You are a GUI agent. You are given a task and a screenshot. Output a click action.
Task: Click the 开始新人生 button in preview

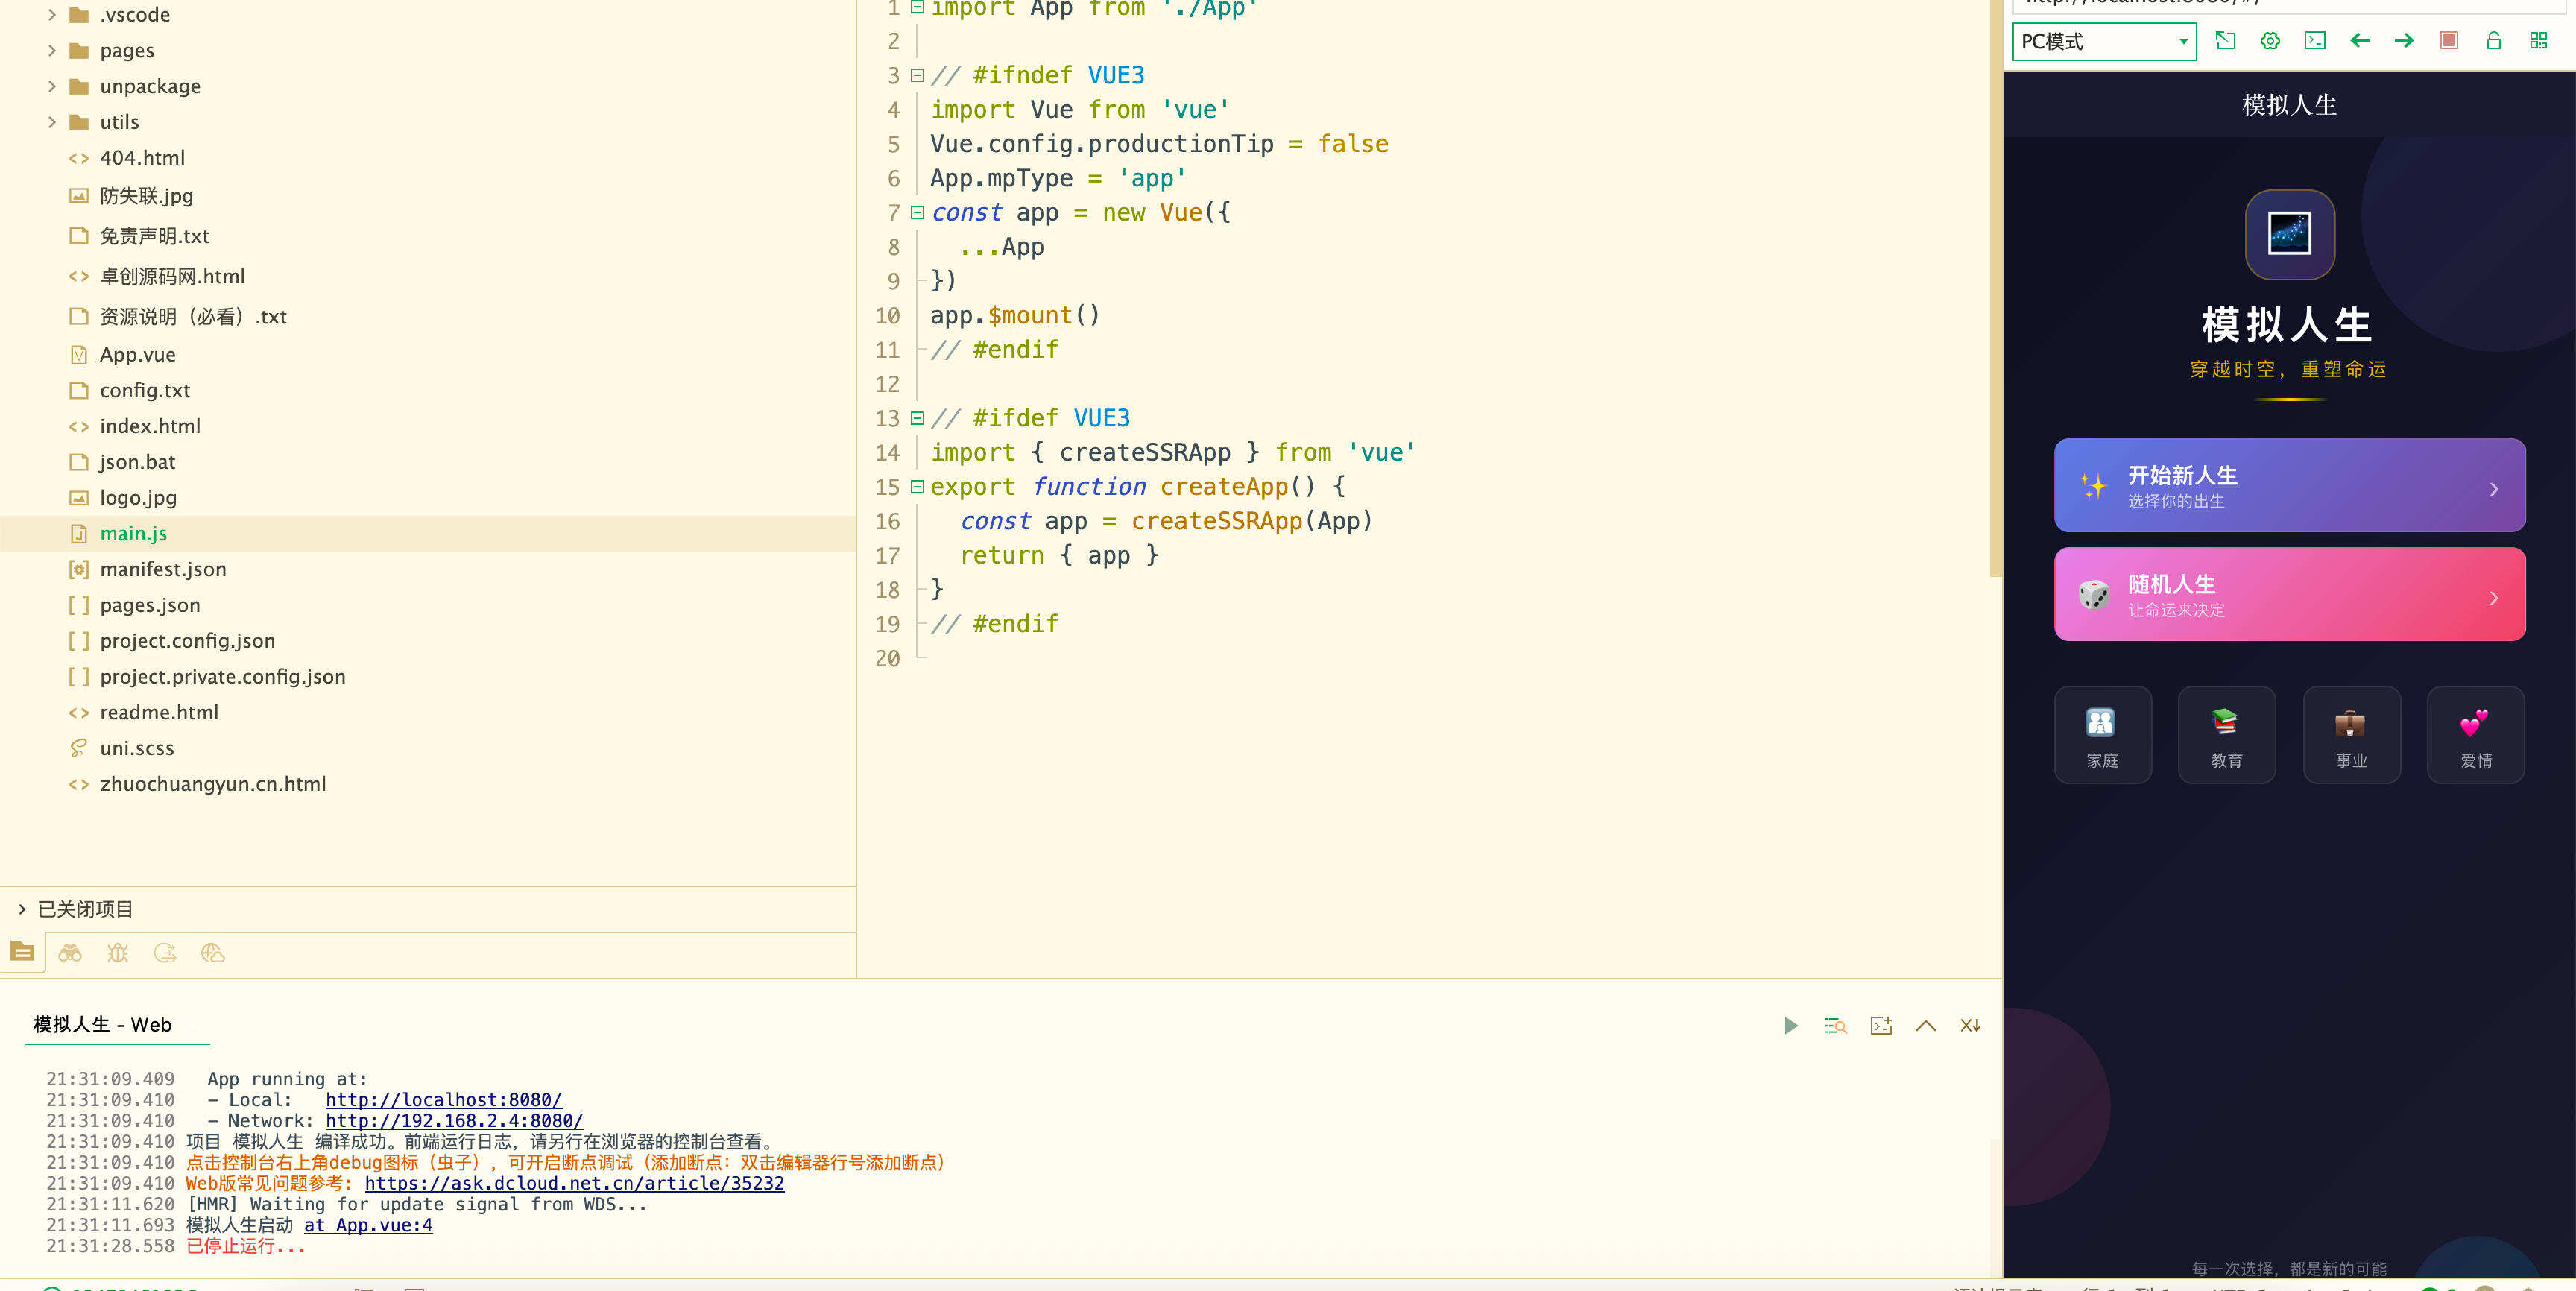coord(2289,485)
